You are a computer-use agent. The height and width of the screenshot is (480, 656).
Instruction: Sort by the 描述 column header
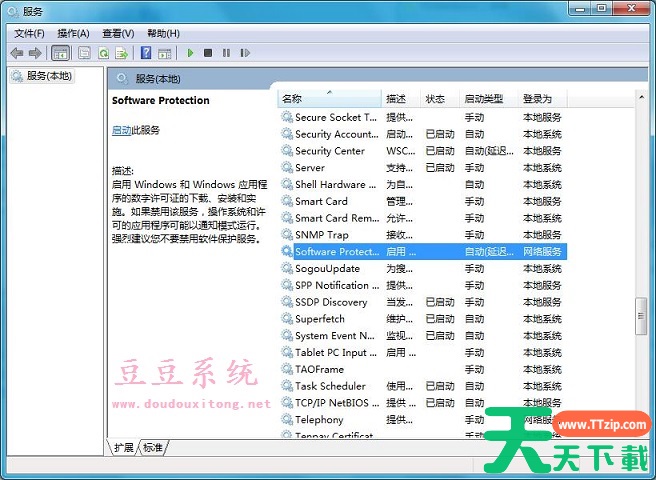(400, 99)
